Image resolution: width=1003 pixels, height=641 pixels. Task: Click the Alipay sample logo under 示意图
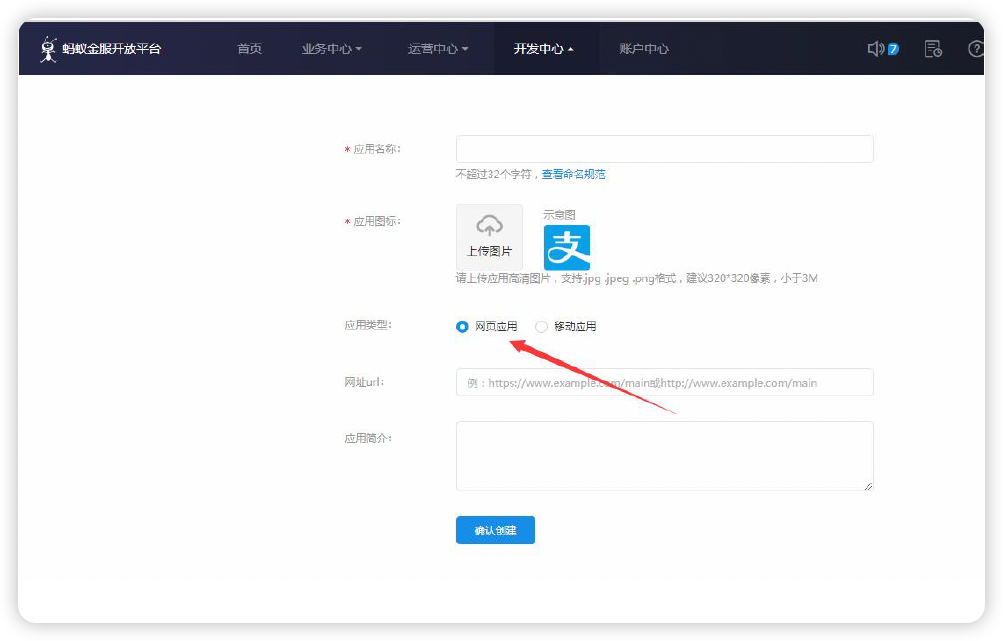567,247
